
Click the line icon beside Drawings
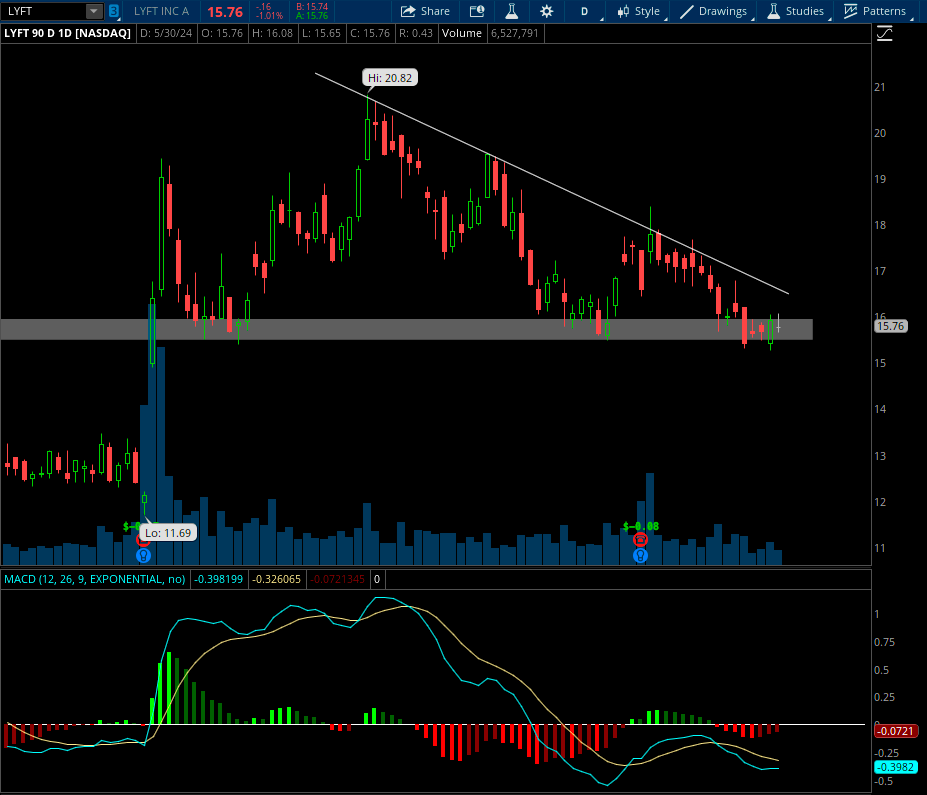686,11
